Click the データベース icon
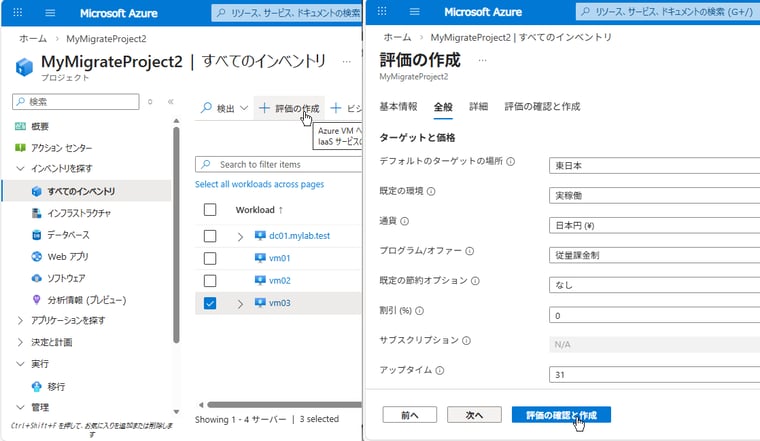This screenshot has width=760, height=441. [x=36, y=235]
